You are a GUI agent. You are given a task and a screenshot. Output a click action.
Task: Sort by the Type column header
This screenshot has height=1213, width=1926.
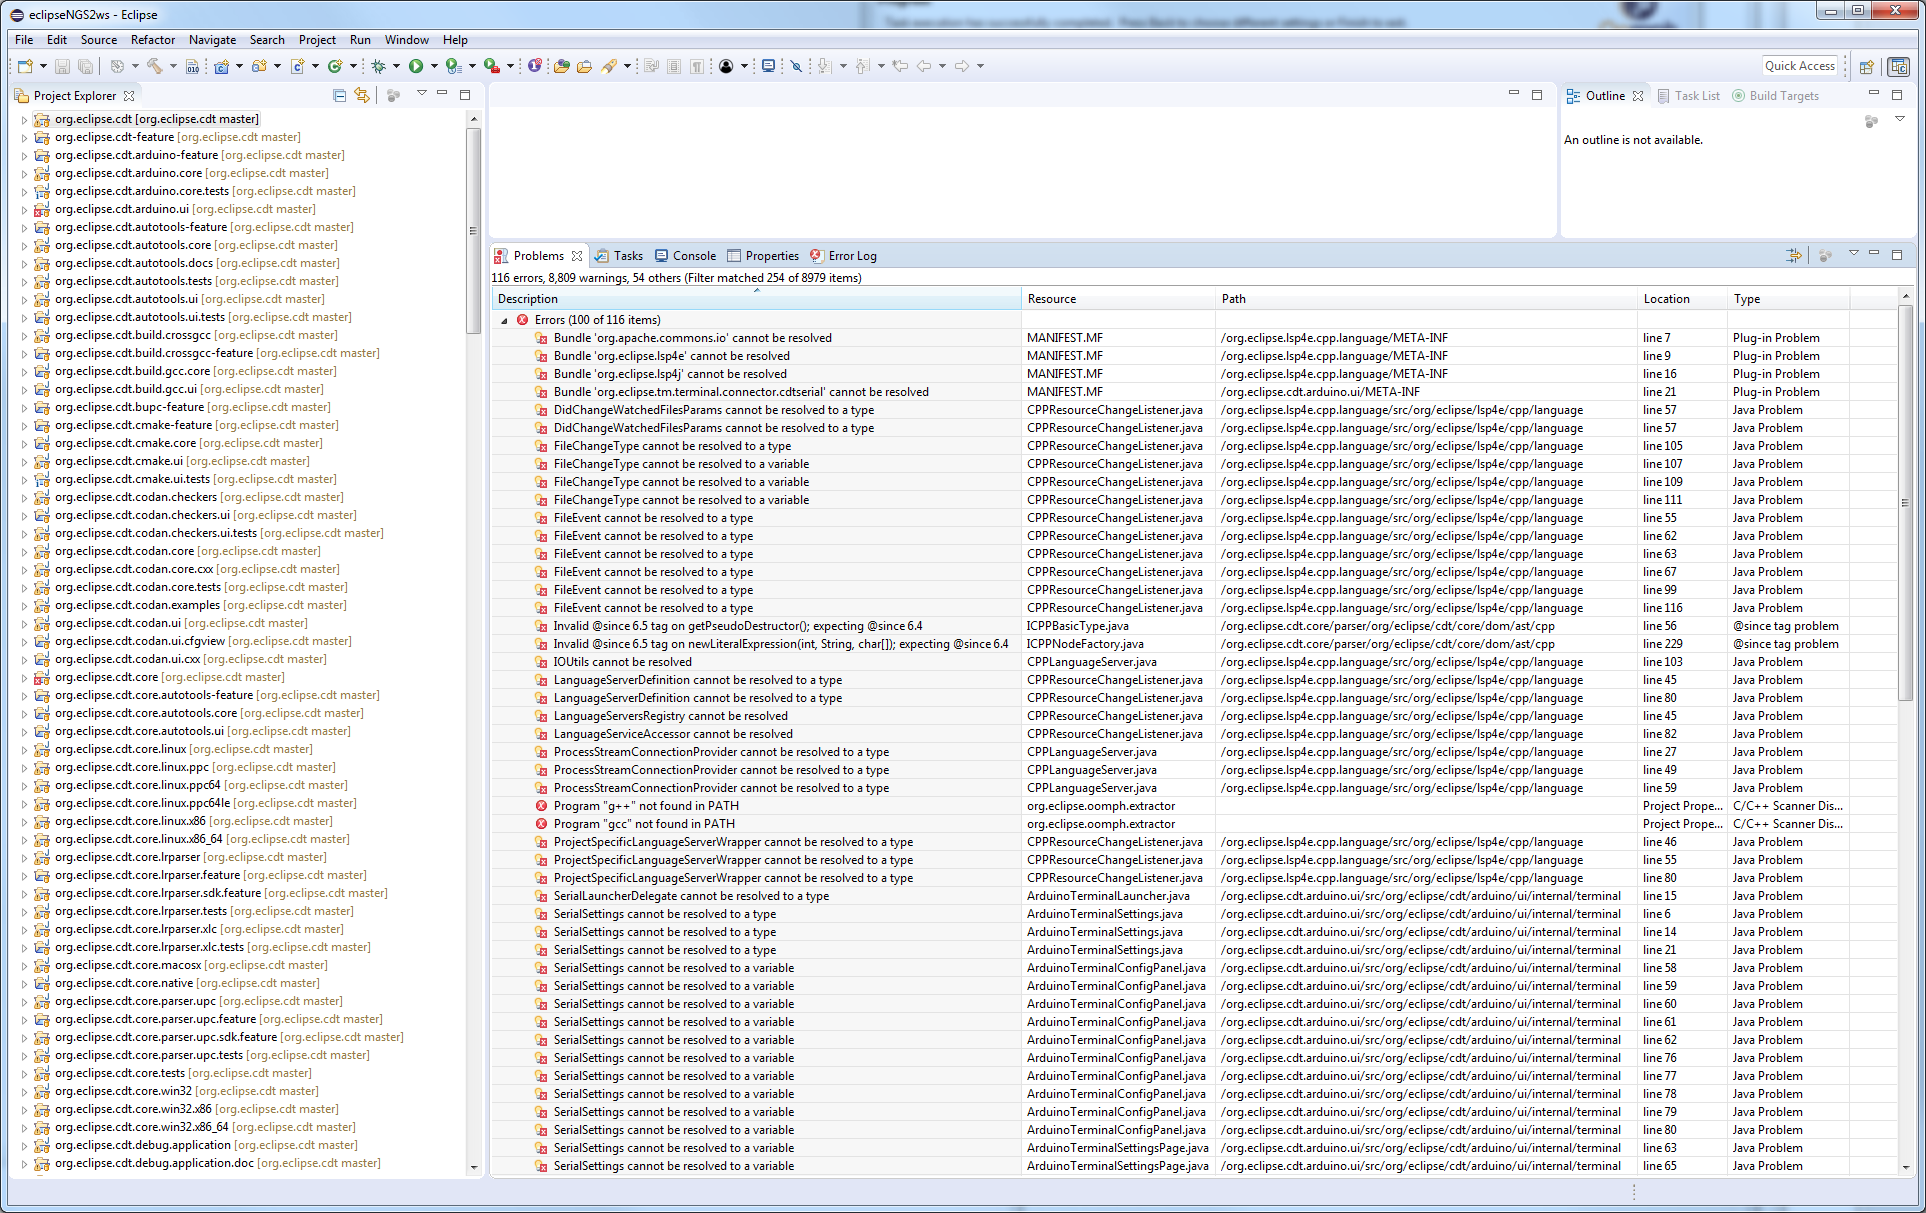pyautogui.click(x=1788, y=299)
